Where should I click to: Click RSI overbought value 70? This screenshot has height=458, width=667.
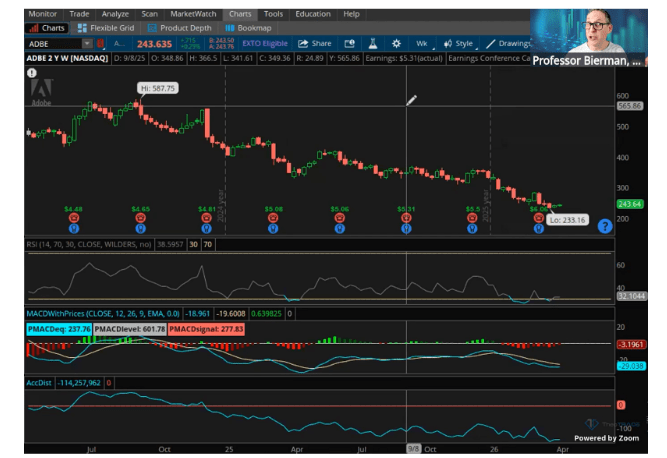pos(208,245)
